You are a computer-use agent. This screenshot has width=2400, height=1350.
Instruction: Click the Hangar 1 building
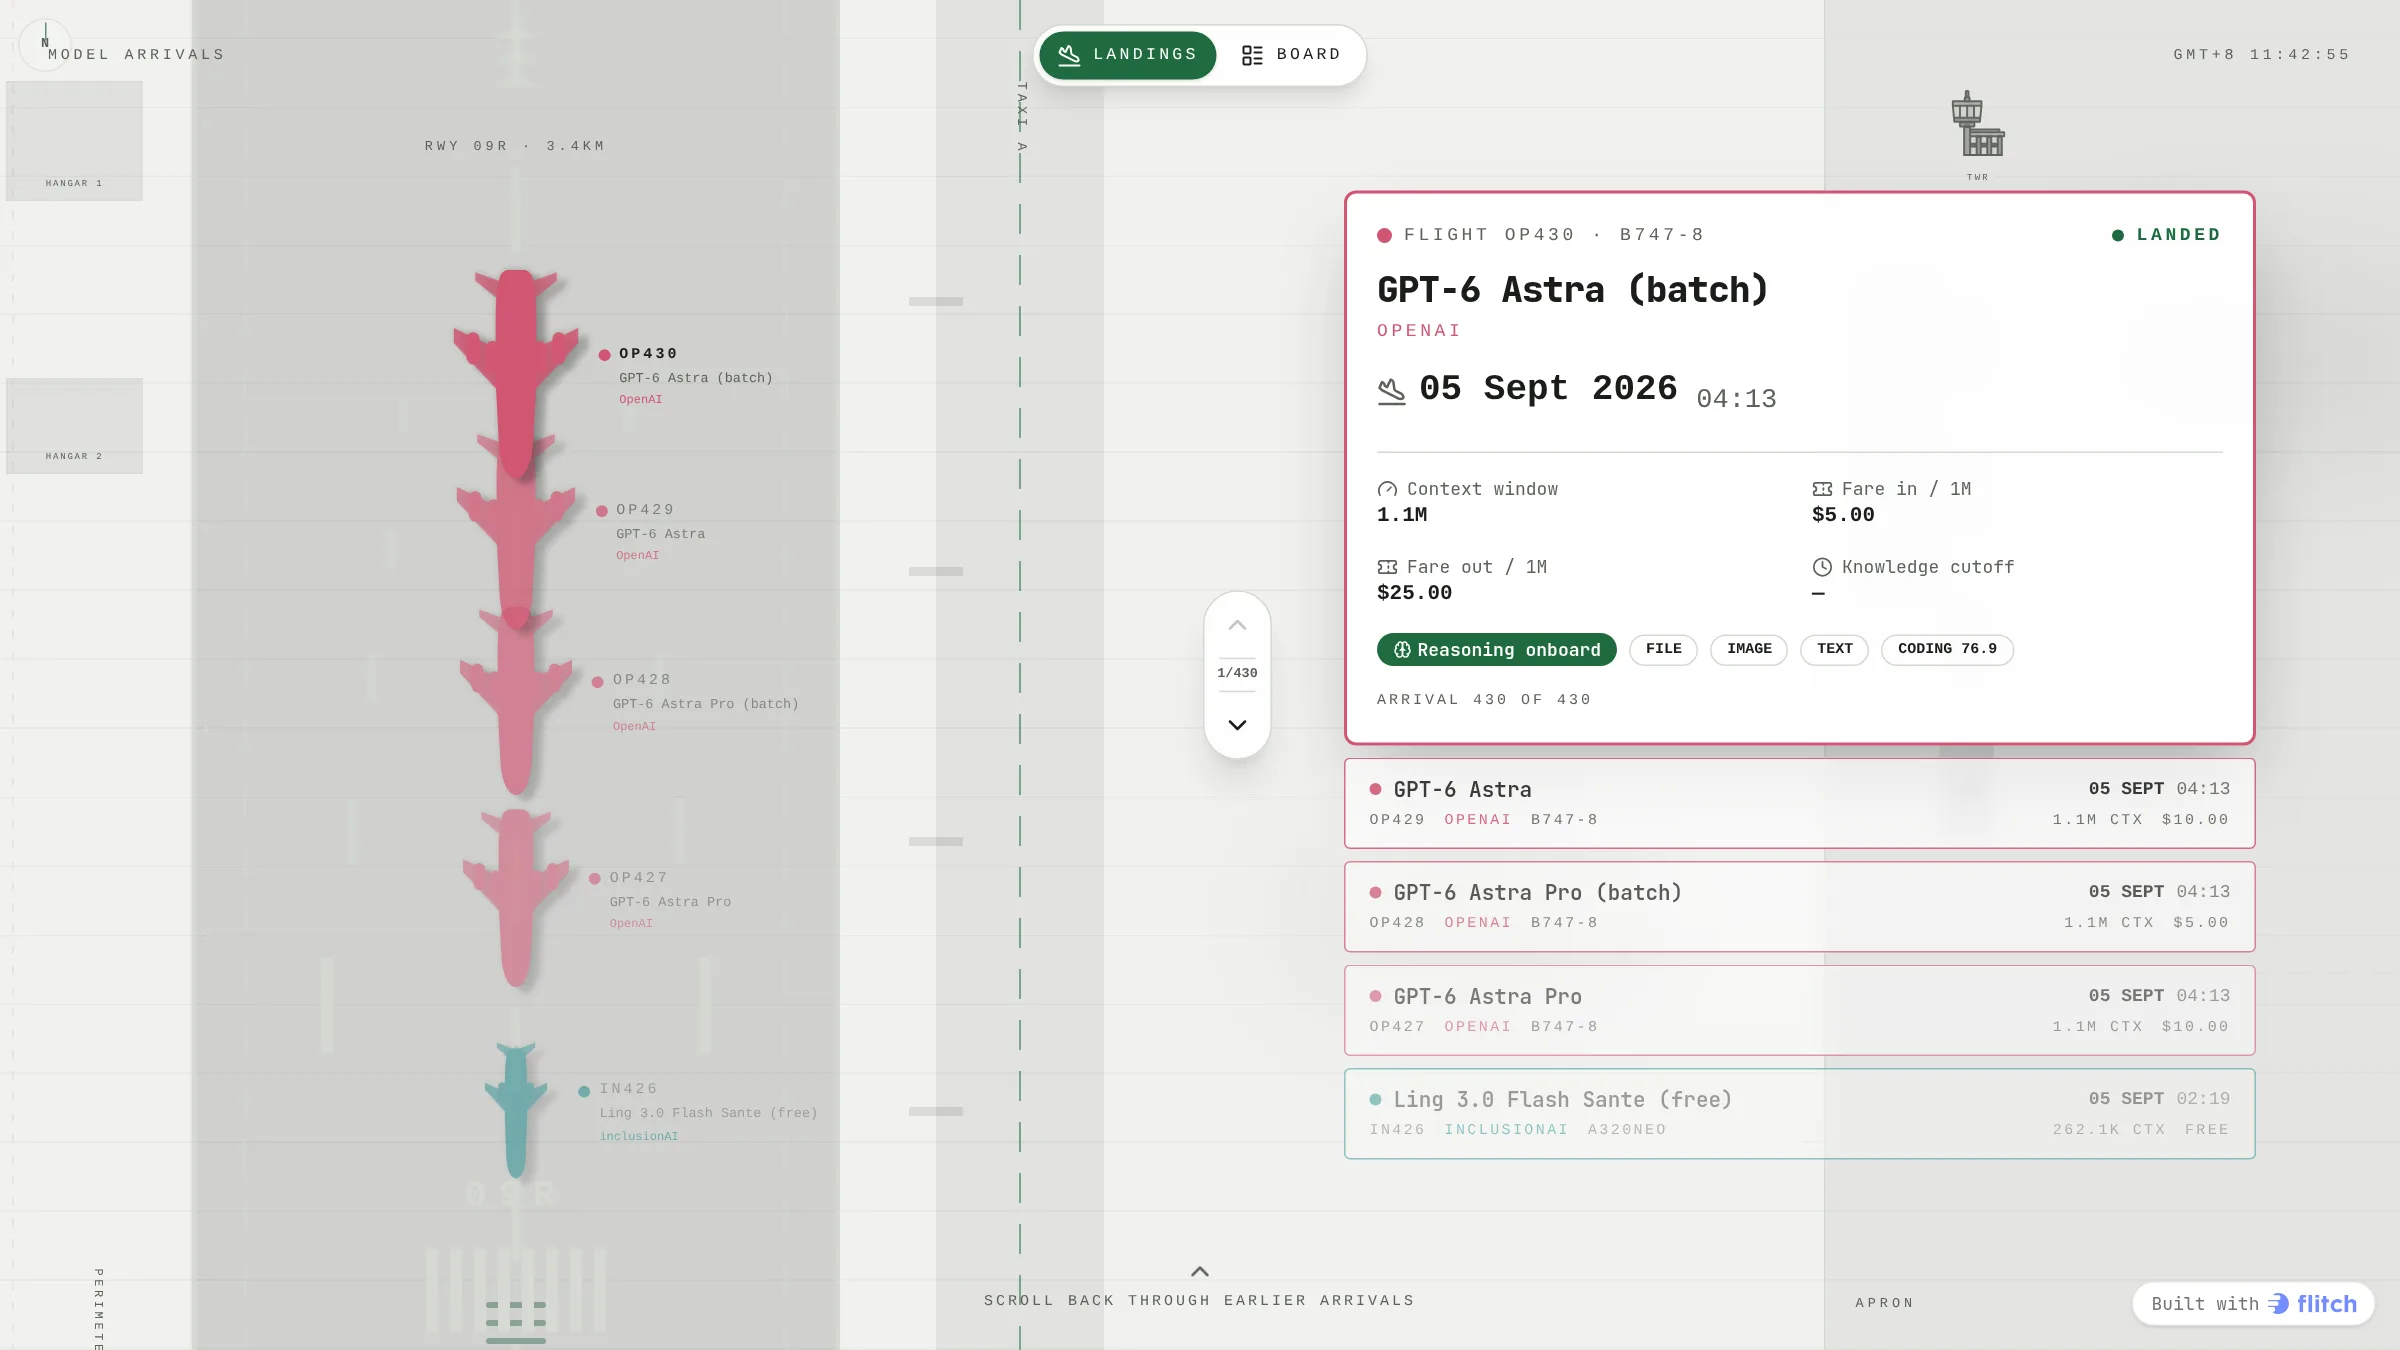pyautogui.click(x=74, y=141)
